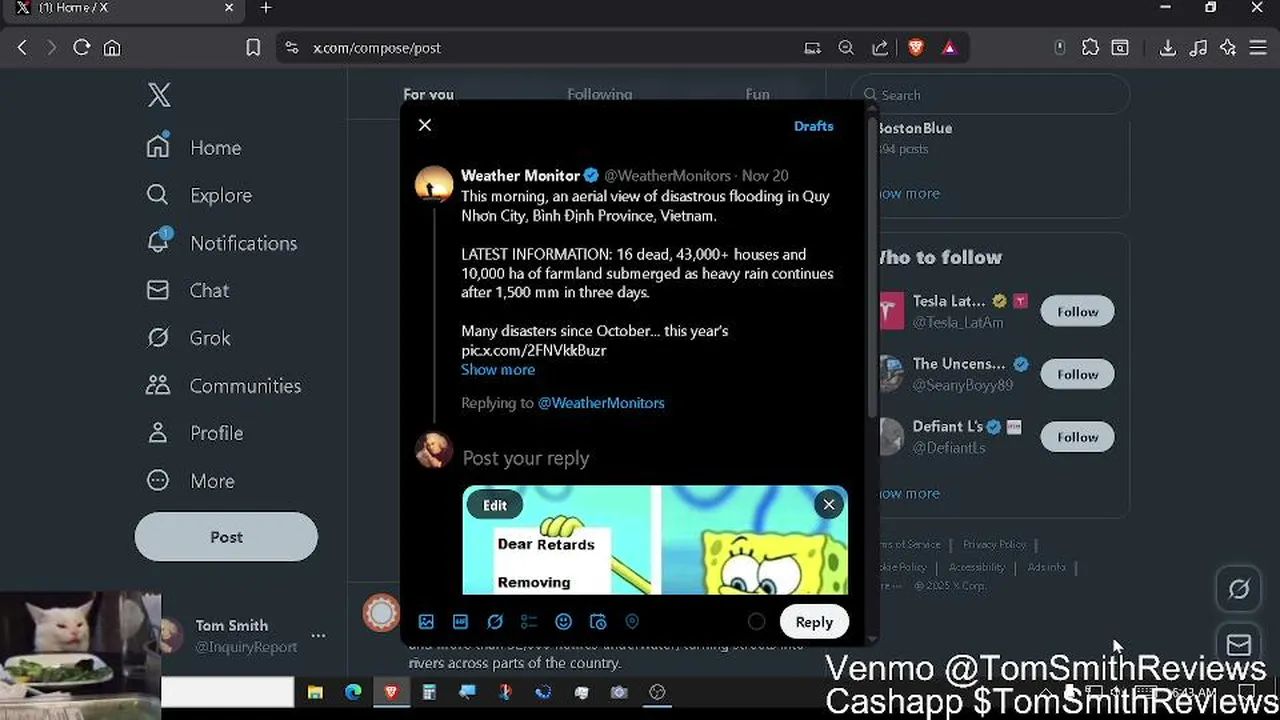Go back in browser
Image resolution: width=1280 pixels, height=720 pixels.
pos(22,47)
